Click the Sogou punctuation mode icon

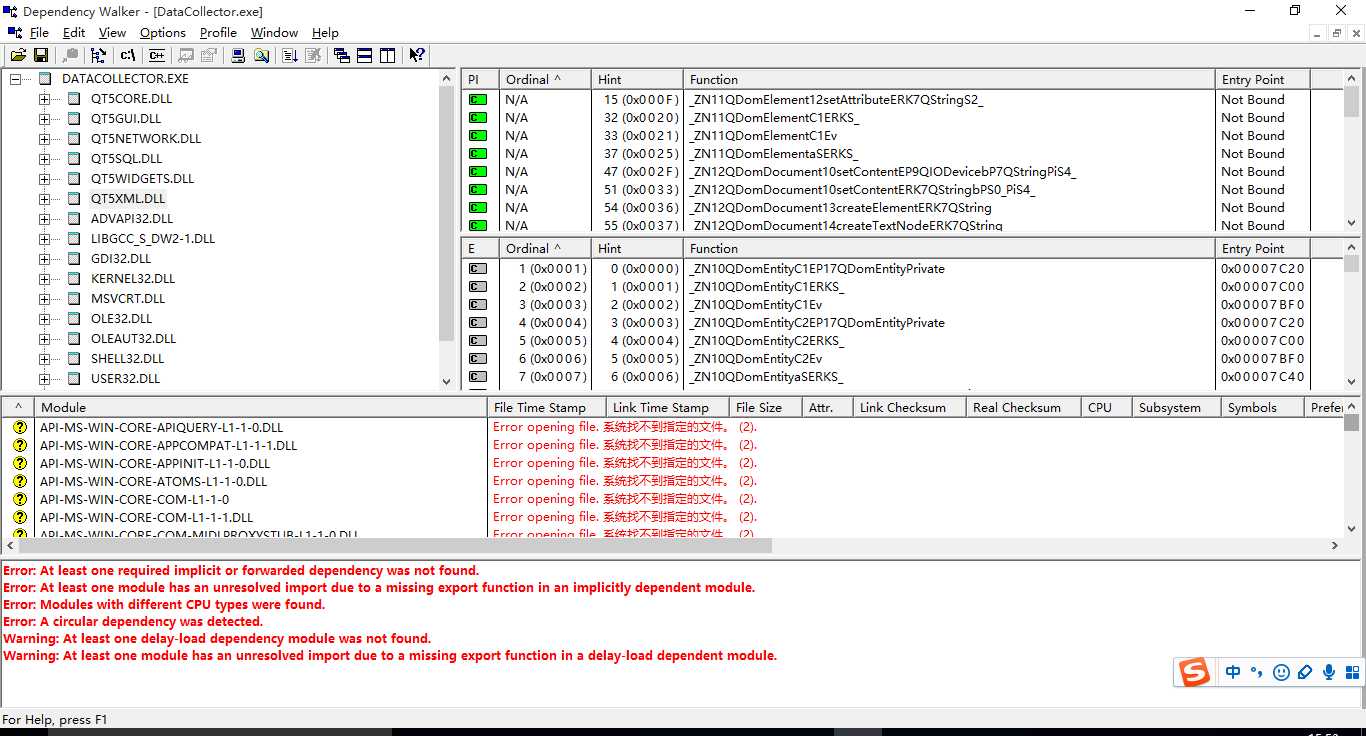point(1257,672)
